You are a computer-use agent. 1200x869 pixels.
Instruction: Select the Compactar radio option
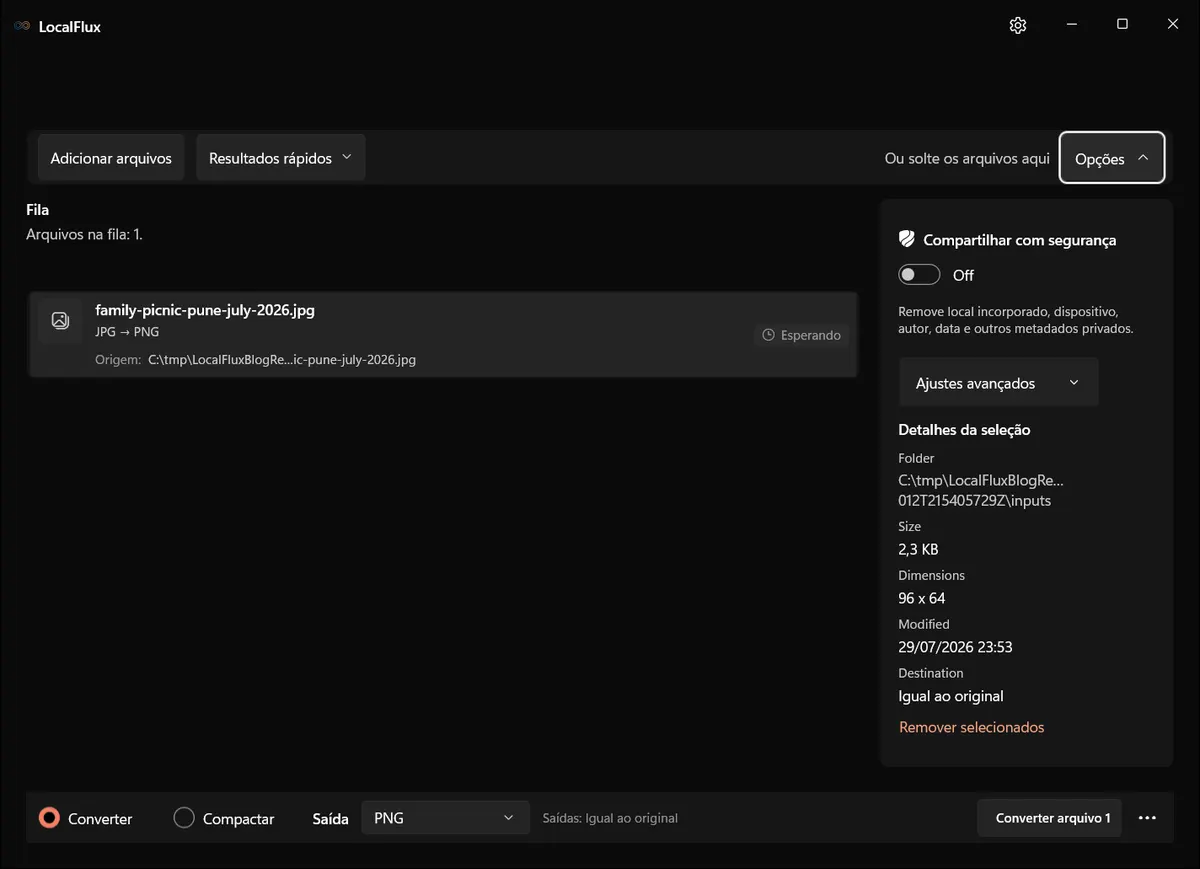(224, 818)
